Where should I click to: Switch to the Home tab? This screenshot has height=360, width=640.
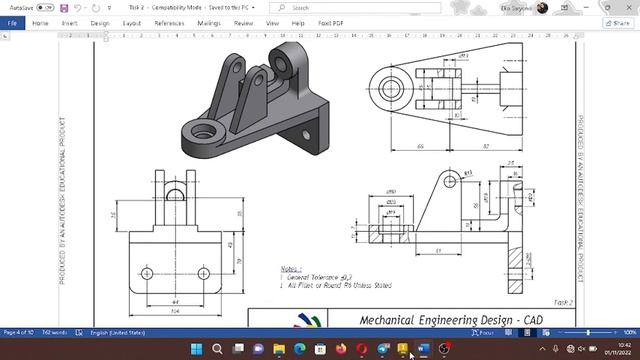(x=40, y=23)
